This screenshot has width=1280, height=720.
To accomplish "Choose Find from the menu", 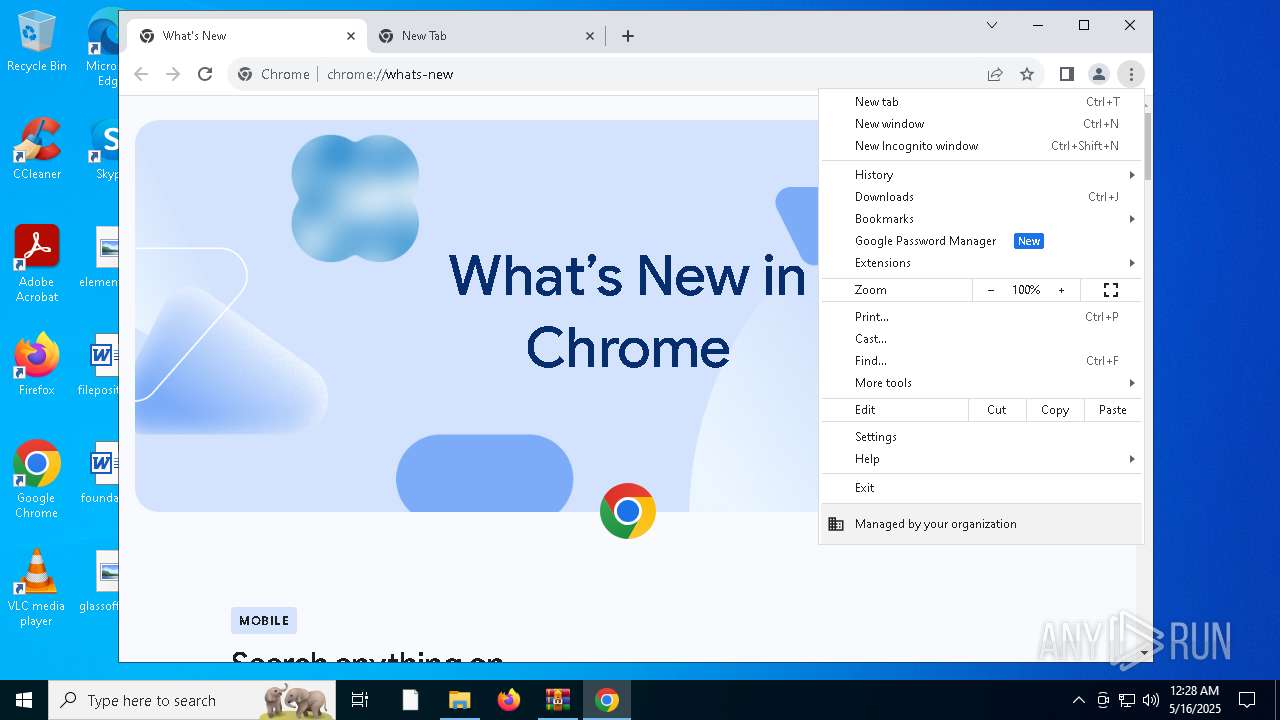I will 981,361.
